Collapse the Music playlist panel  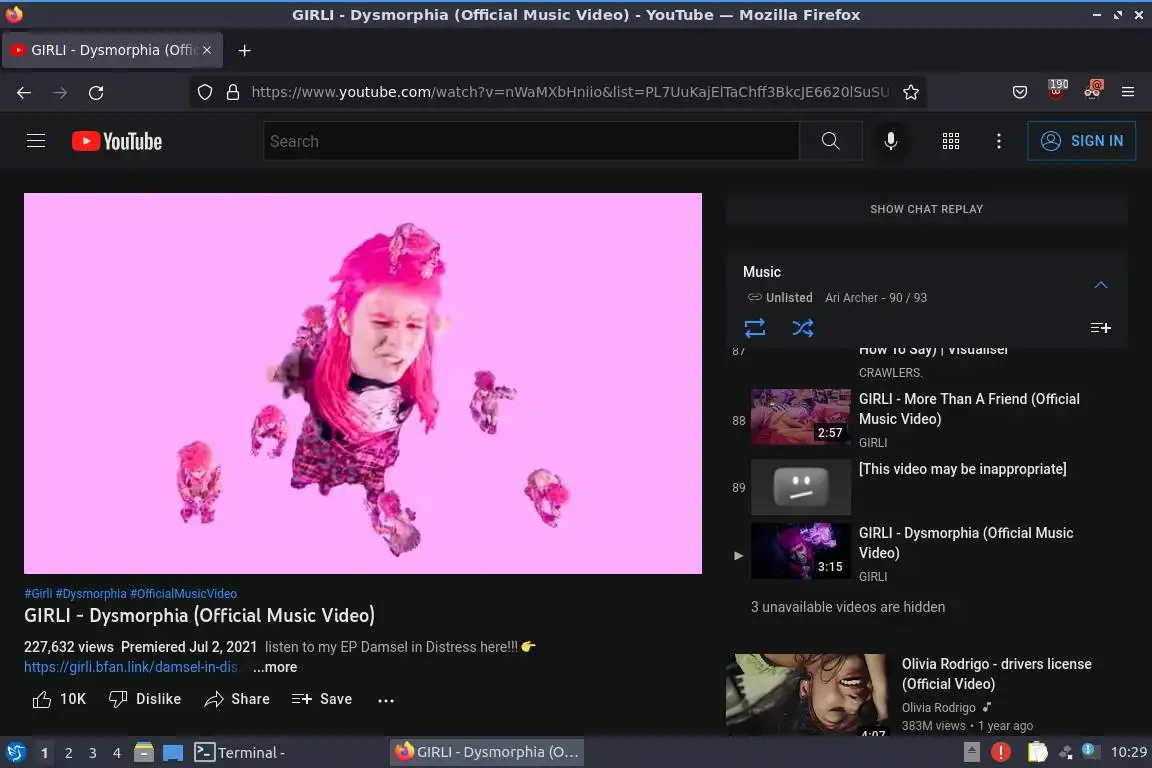click(x=1101, y=285)
